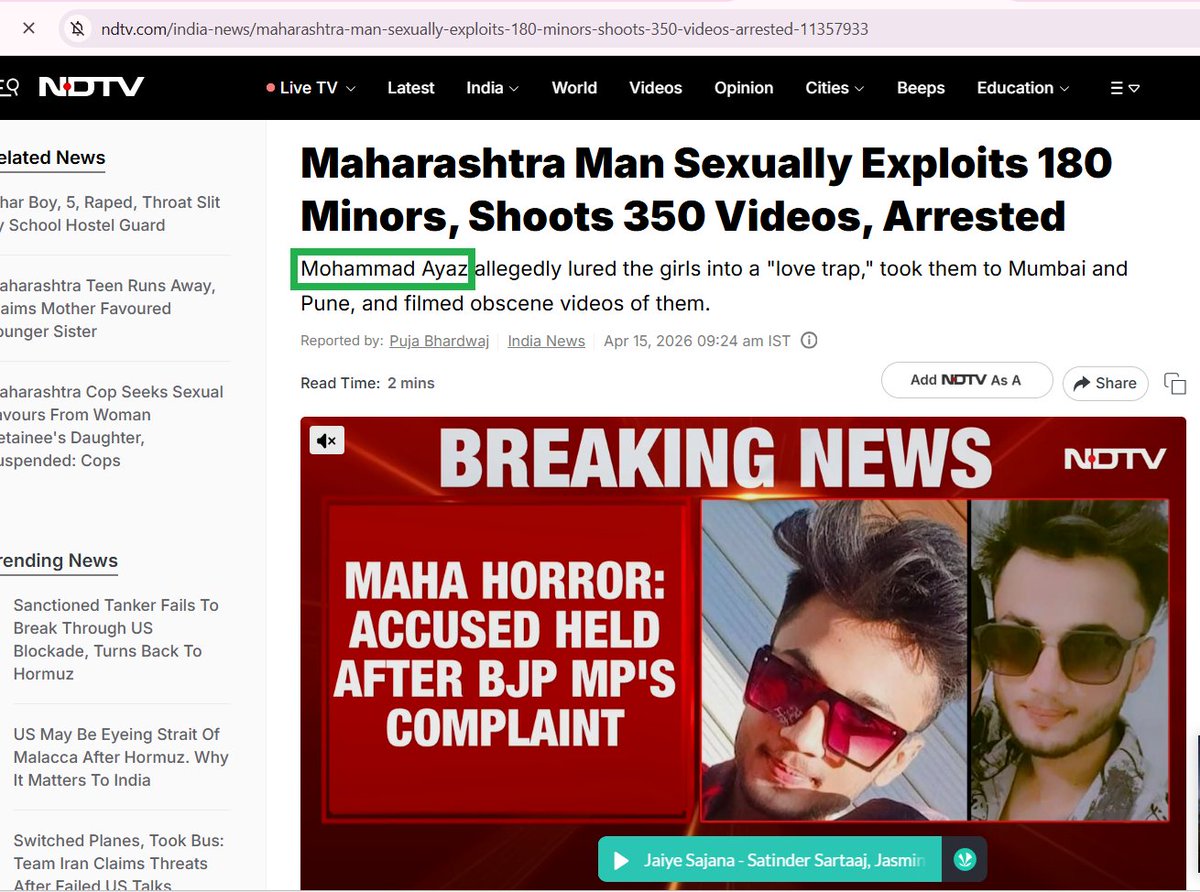Open 'Cop Seeks Sexual Favours' related story
Viewport: 1200px width, 892px height.
pos(111,426)
